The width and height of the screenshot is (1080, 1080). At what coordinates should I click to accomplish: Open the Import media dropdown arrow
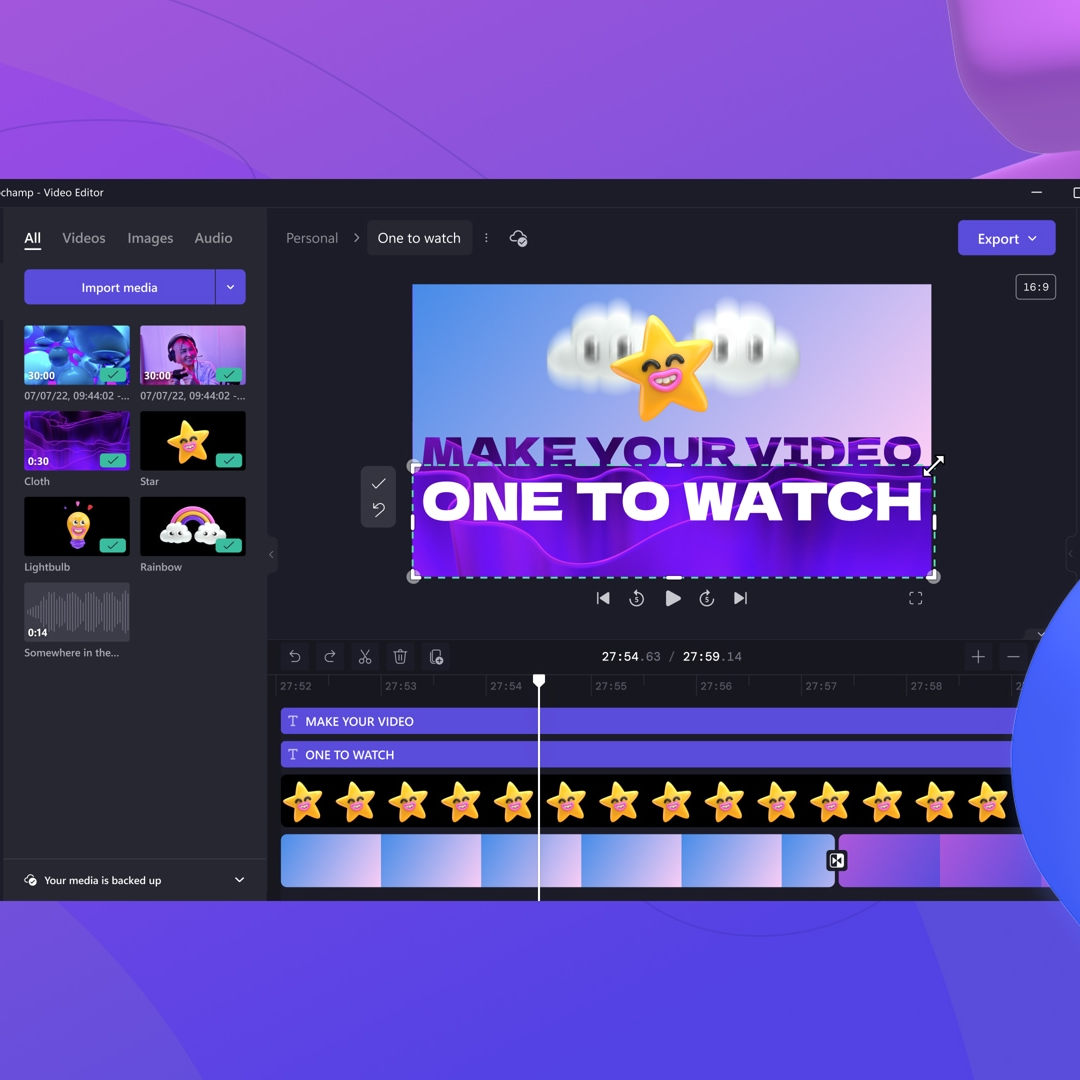(x=231, y=287)
